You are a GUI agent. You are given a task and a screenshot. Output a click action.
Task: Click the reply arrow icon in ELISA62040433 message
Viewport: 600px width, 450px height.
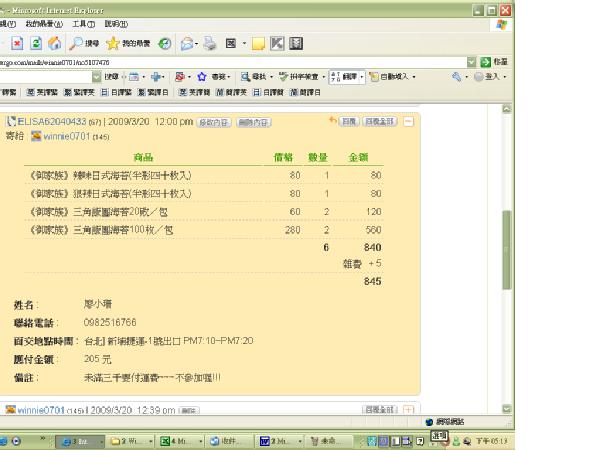333,121
